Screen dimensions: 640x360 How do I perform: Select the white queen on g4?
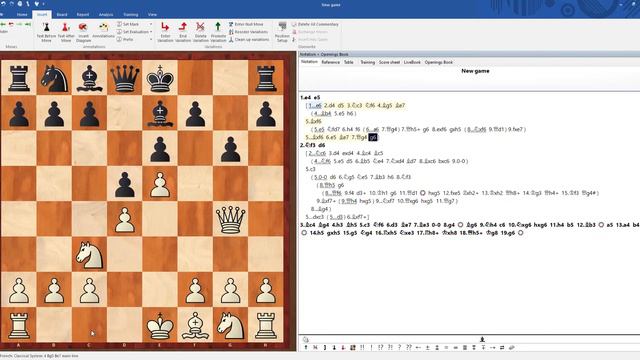[x=231, y=219]
